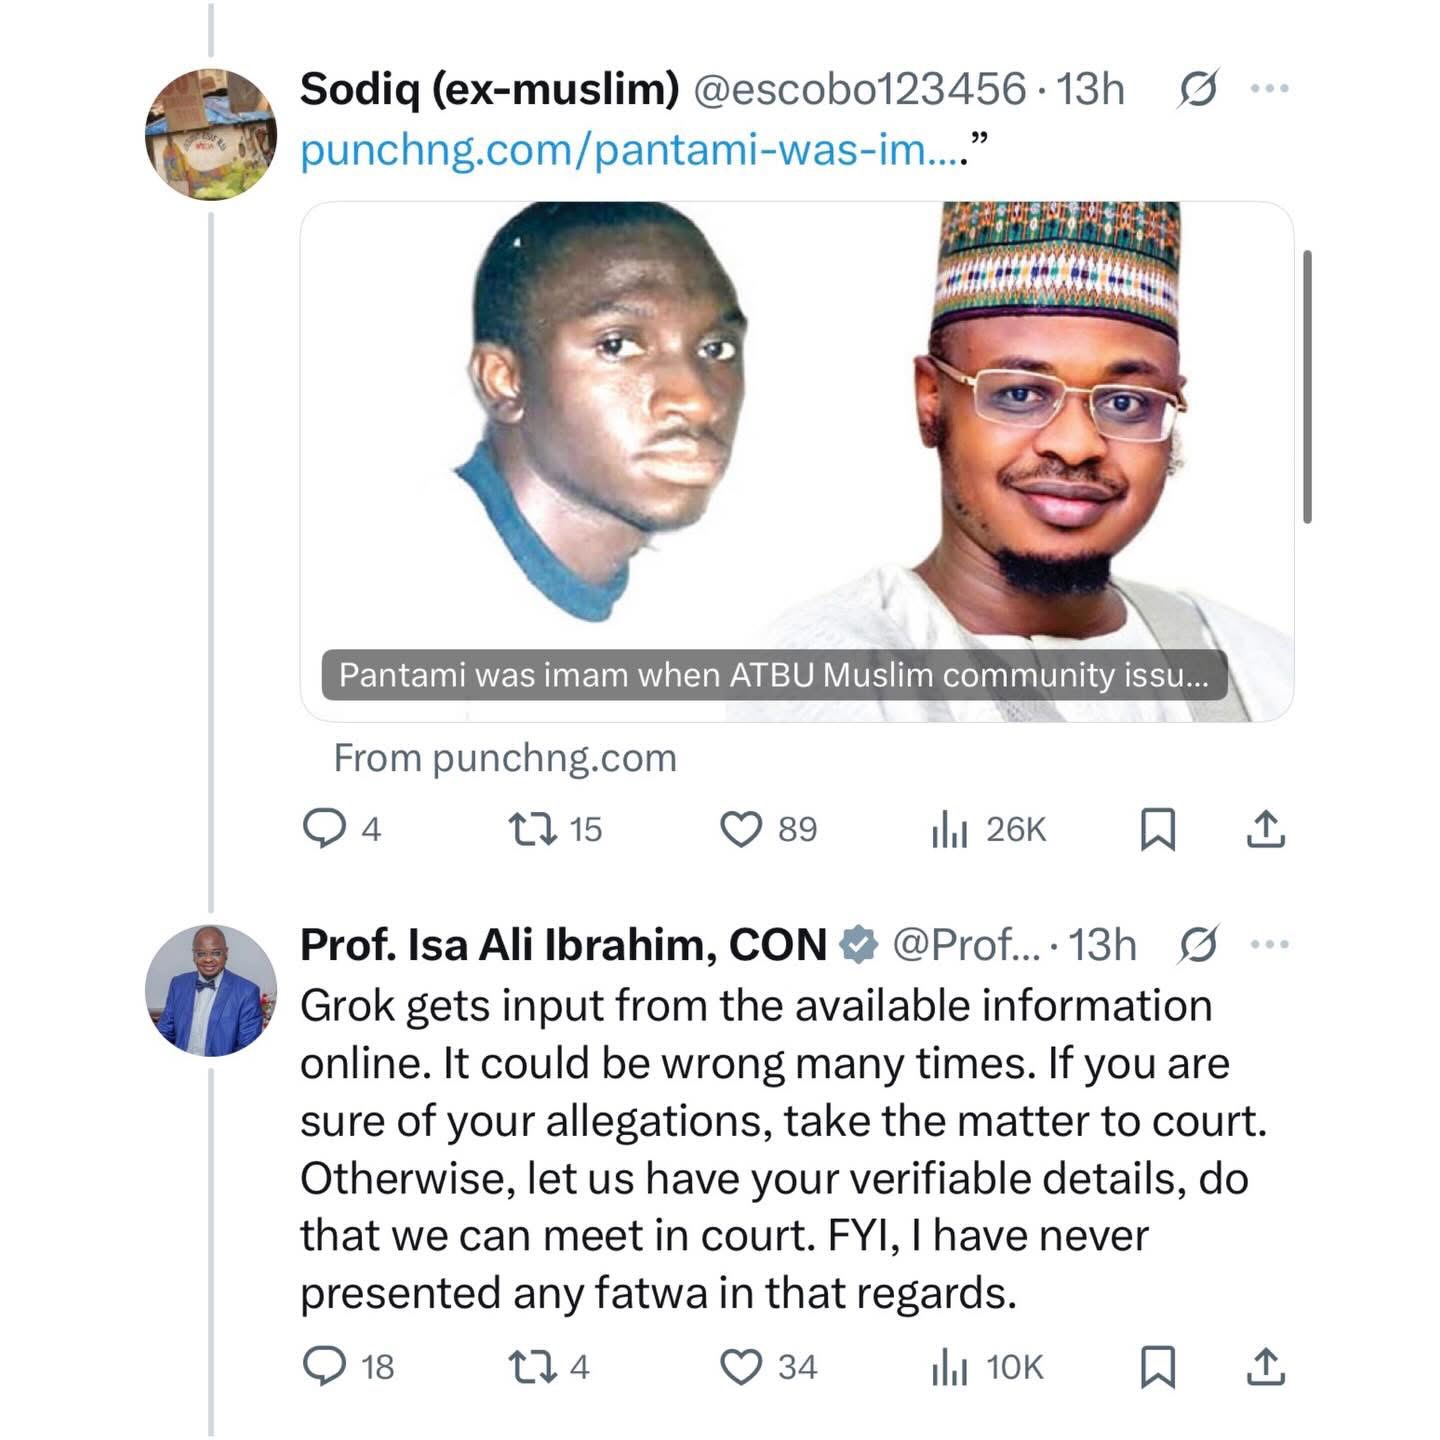Screen dimensions: 1440x1440
Task: Share Prof. Isa Ali Ibrahim's tweet
Action: (1265, 1367)
